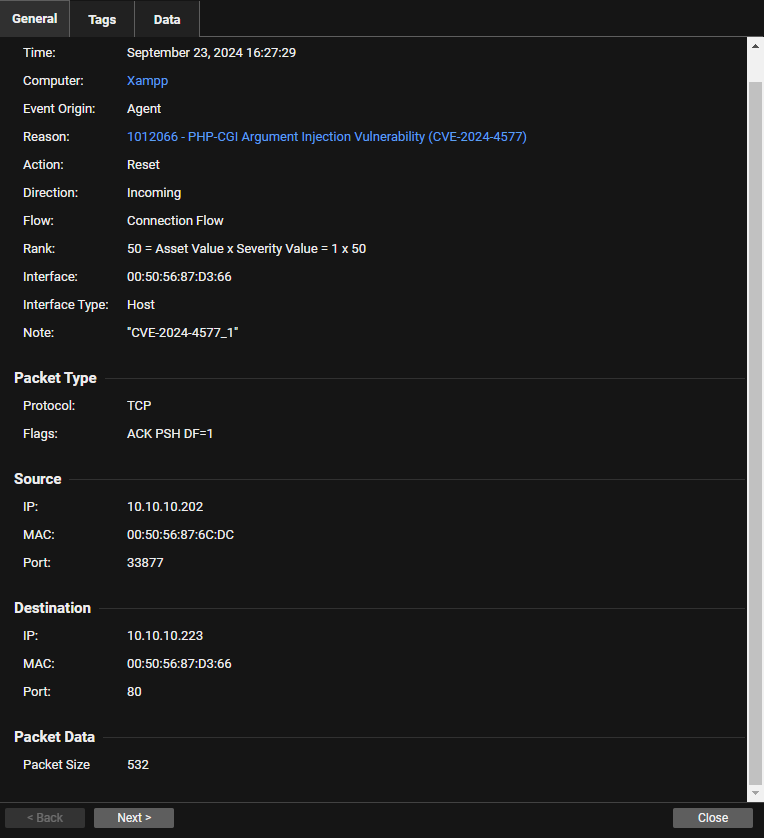This screenshot has width=764, height=838.
Task: Open the Xampp computer link
Action: click(x=147, y=81)
